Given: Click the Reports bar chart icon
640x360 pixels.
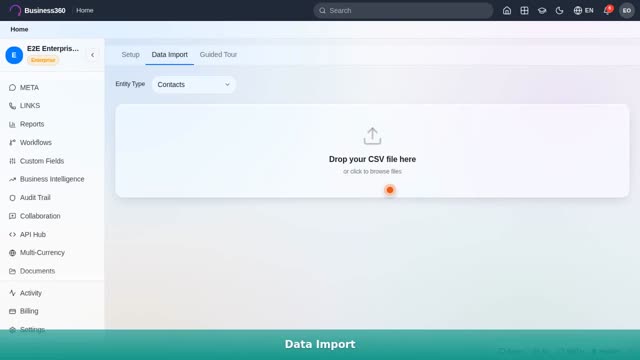Looking at the screenshot, I should [12, 124].
